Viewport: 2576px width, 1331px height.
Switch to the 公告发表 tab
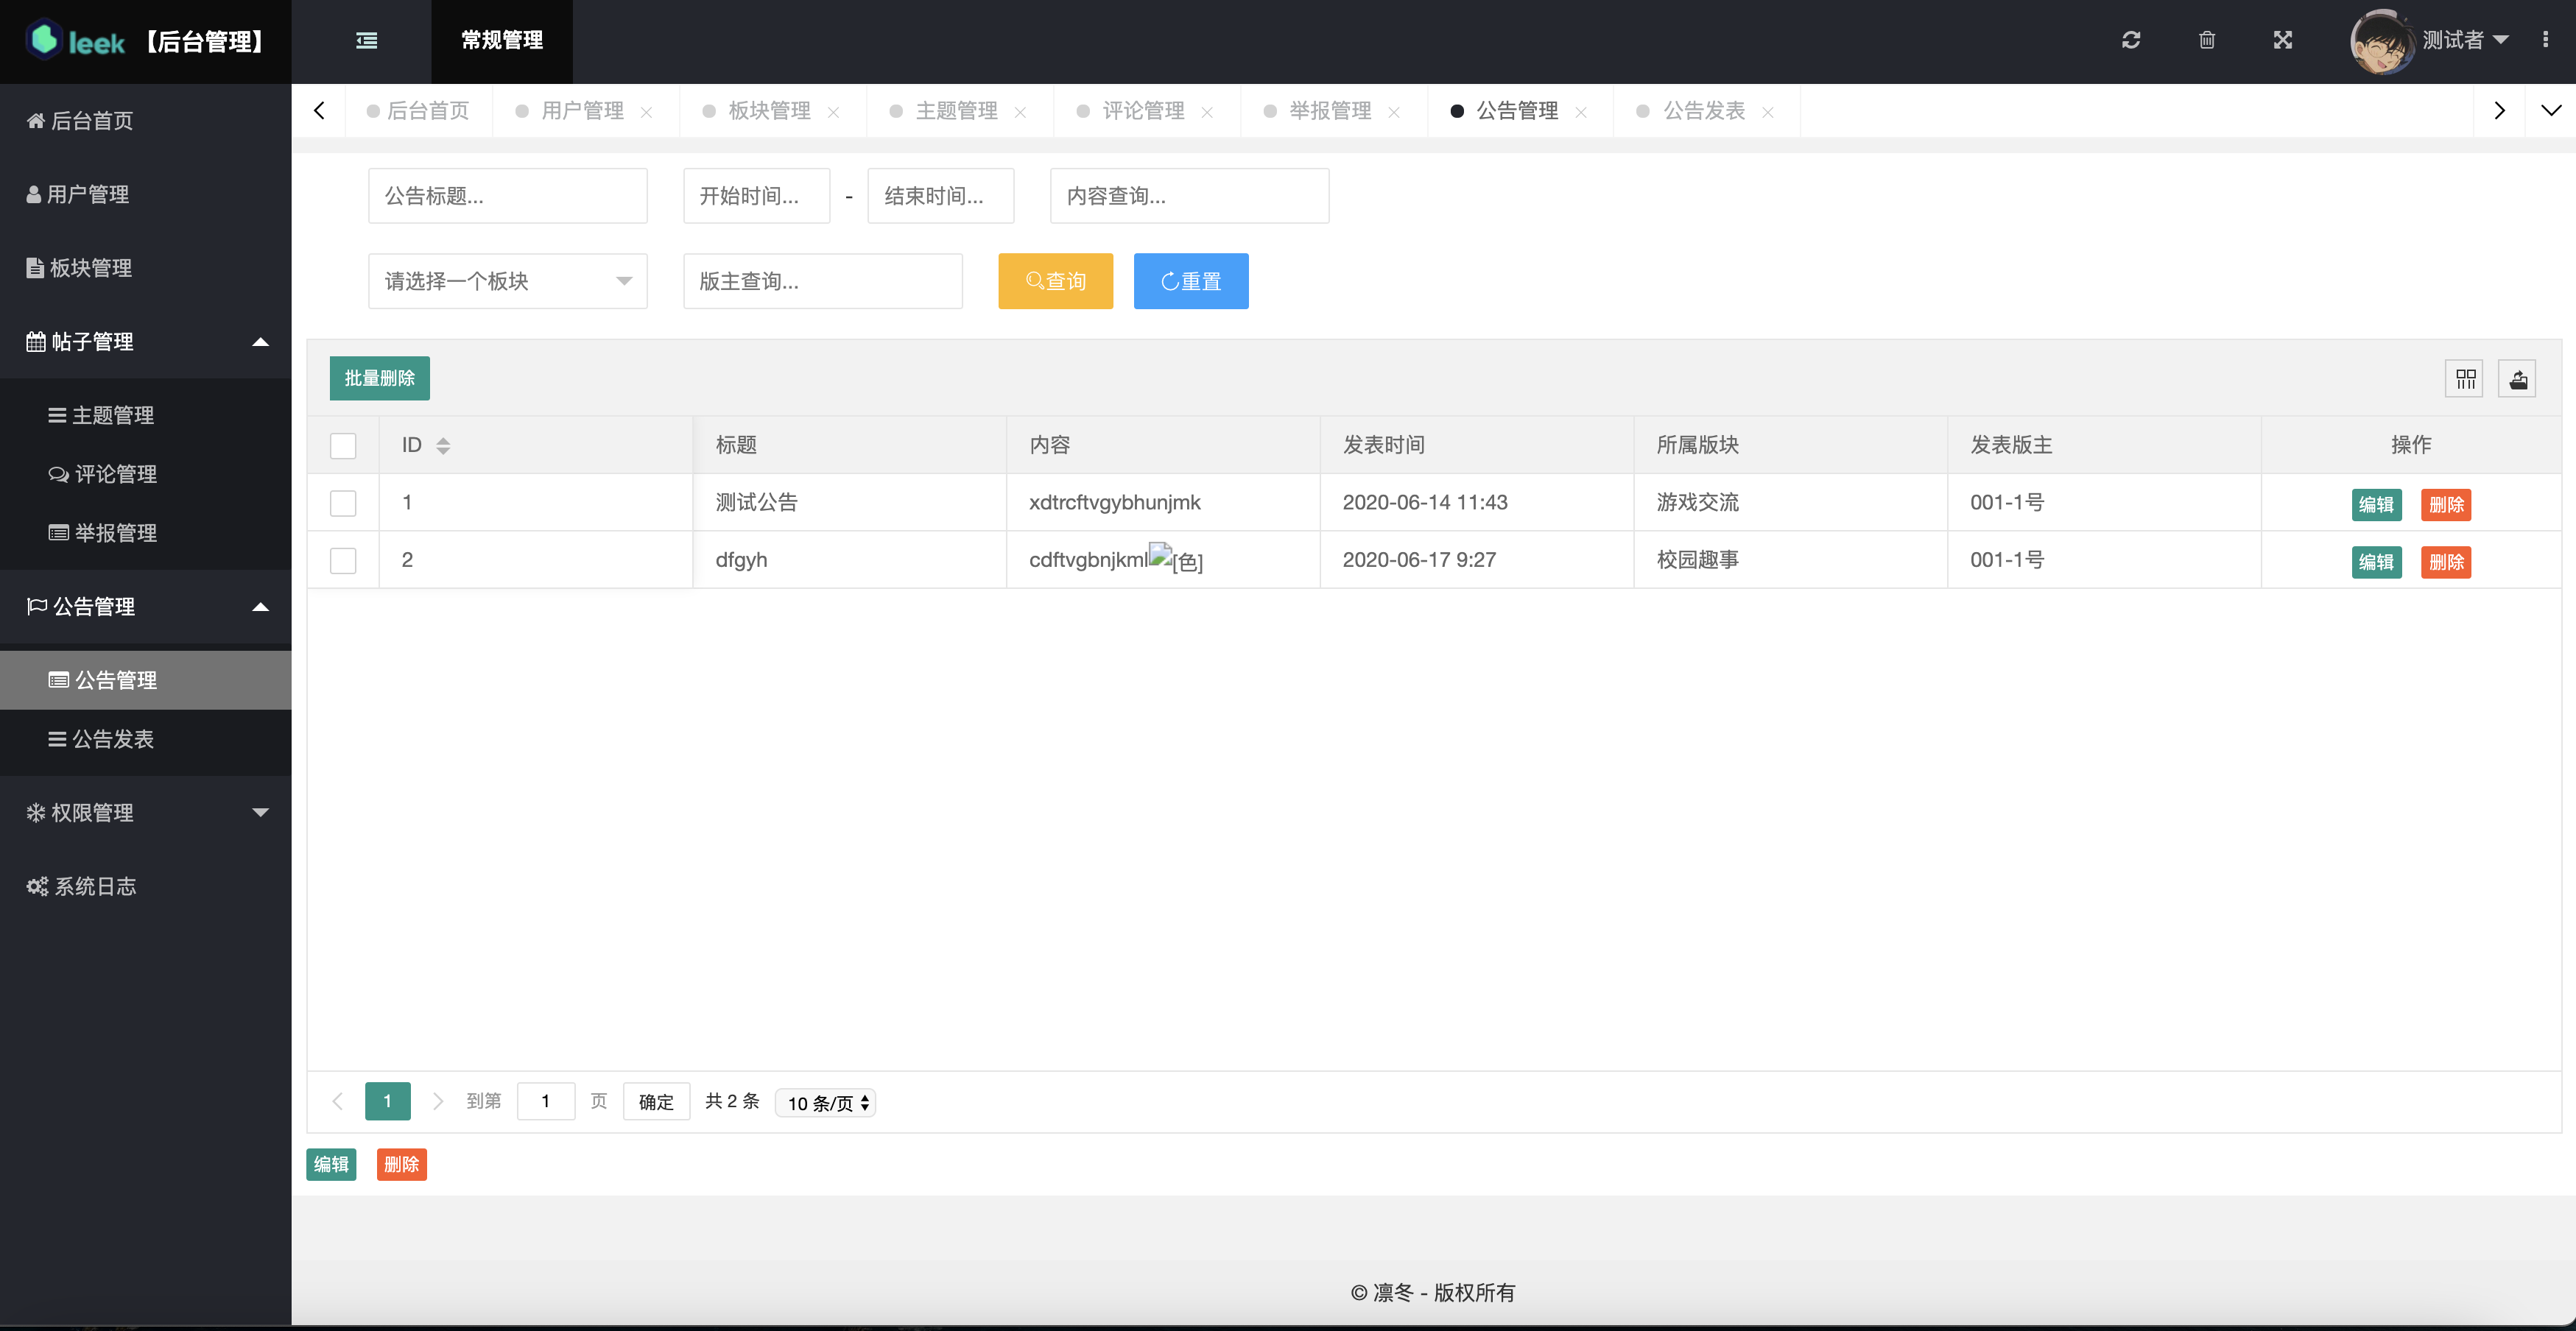tap(1704, 111)
